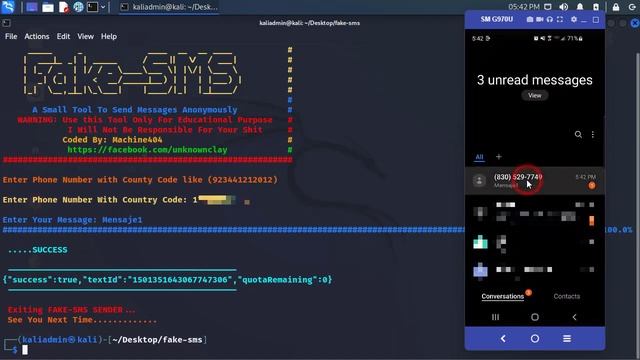
Task: Click the JSON success response line
Action: click(167, 280)
